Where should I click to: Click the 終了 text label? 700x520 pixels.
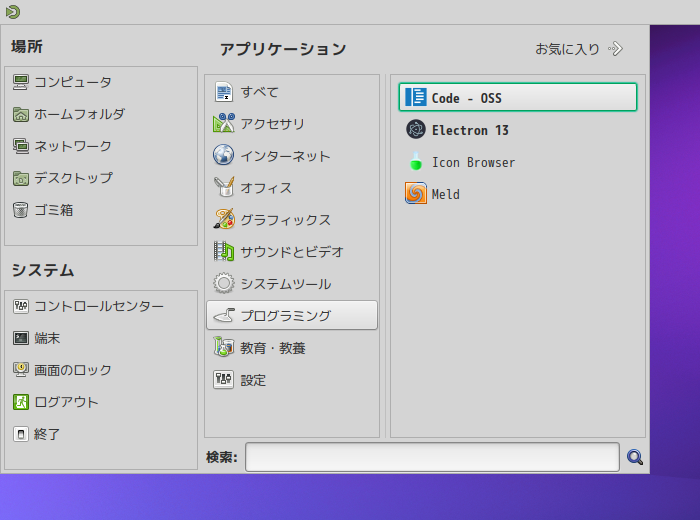pos(47,434)
